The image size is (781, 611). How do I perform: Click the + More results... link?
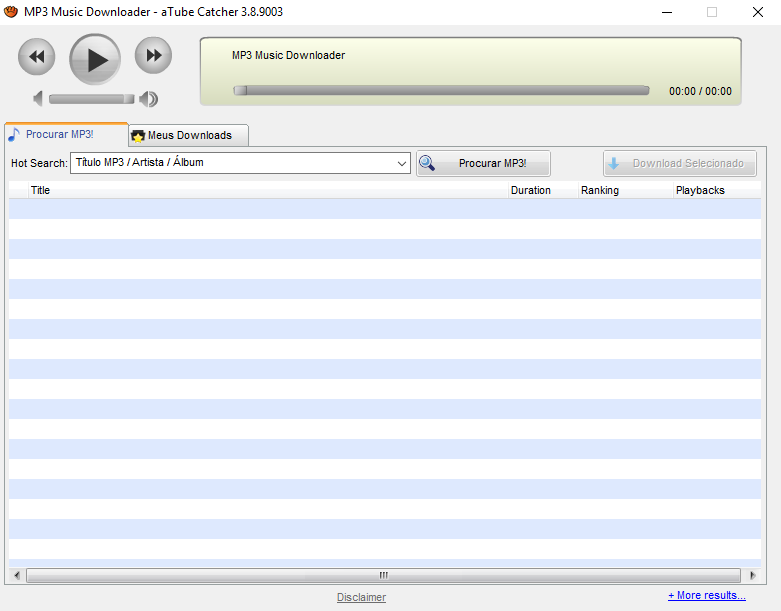coord(707,596)
